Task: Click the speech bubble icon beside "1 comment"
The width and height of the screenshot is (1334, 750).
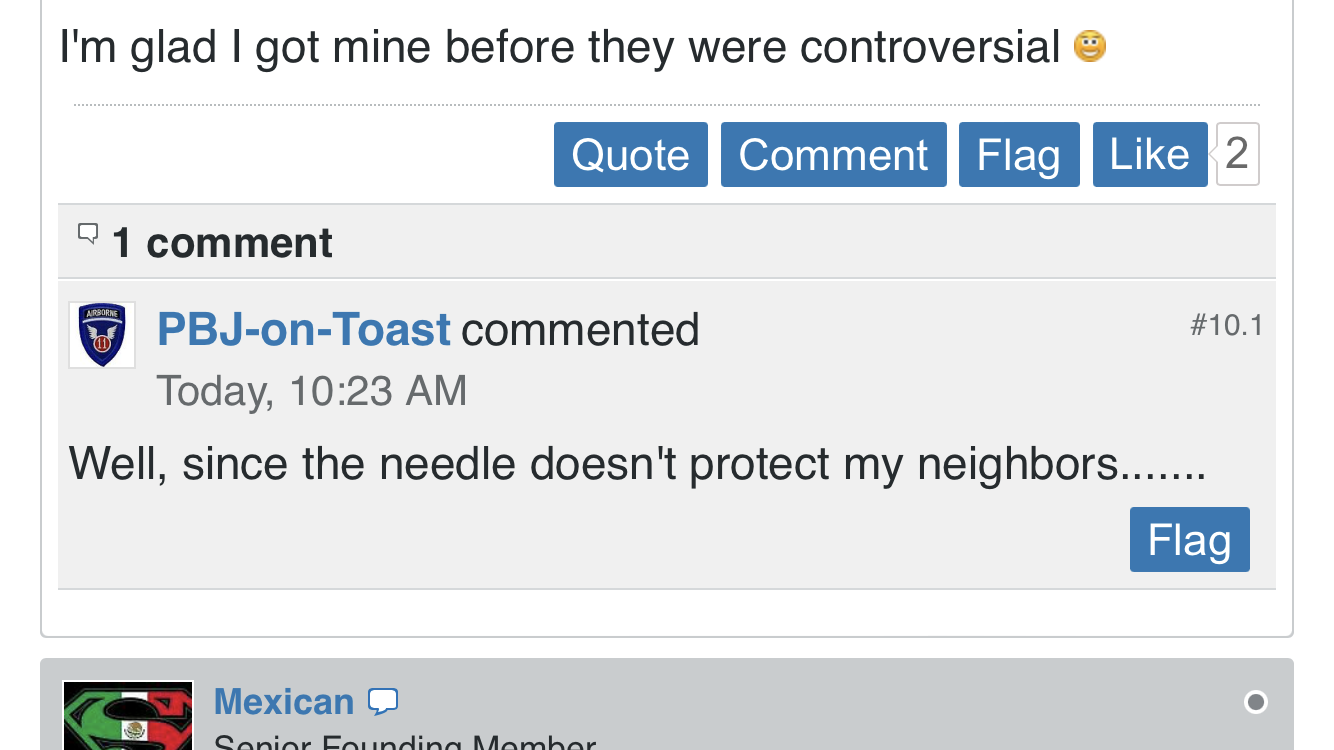Action: [88, 235]
